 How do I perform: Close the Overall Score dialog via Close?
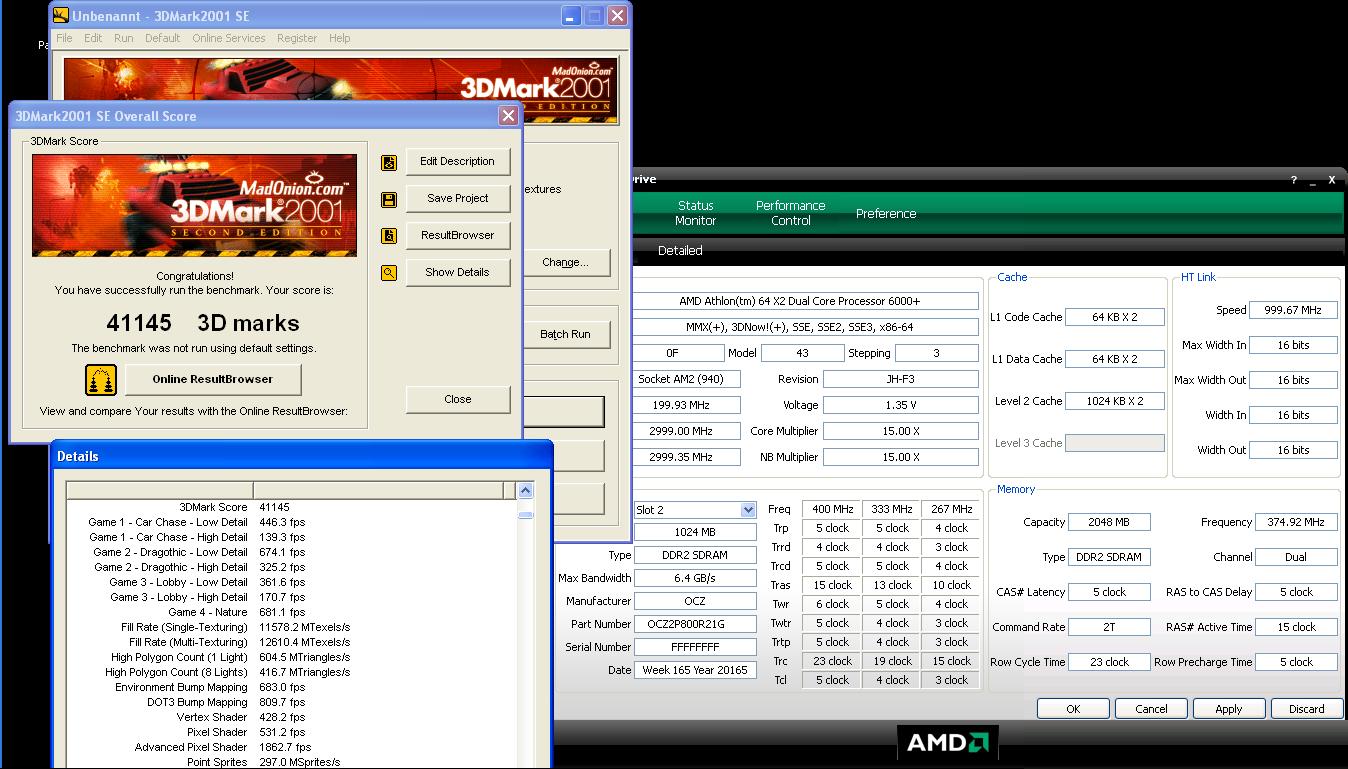click(457, 399)
